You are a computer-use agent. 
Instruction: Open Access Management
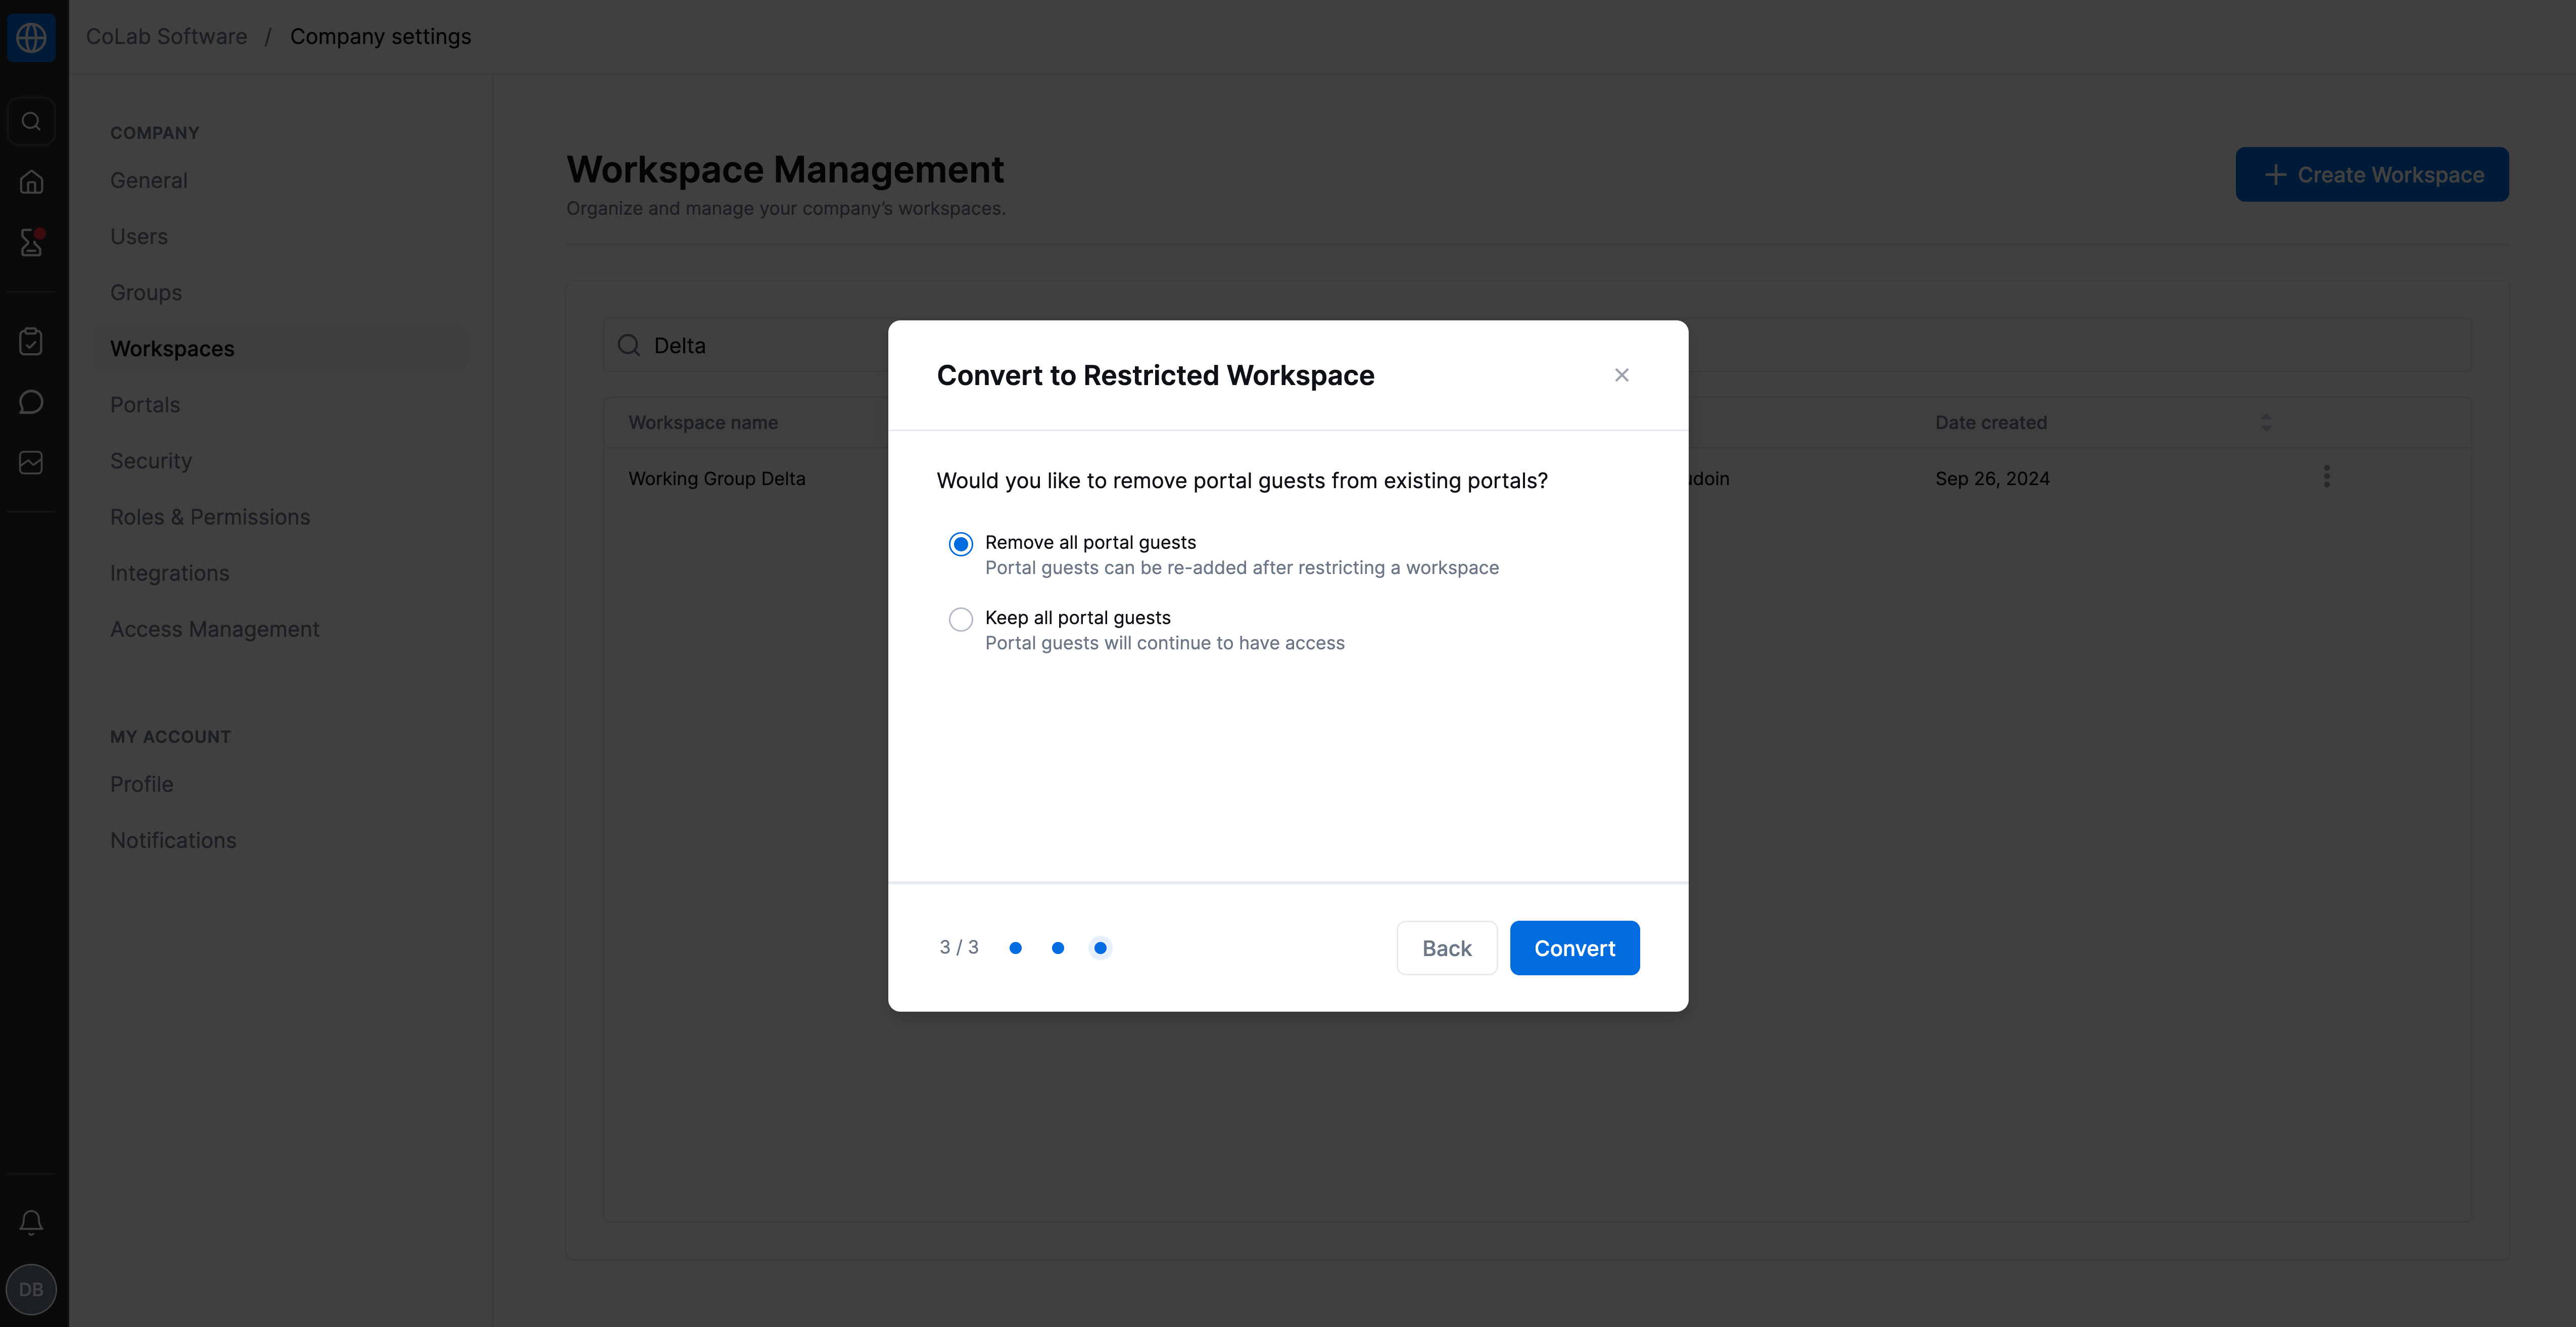(215, 629)
